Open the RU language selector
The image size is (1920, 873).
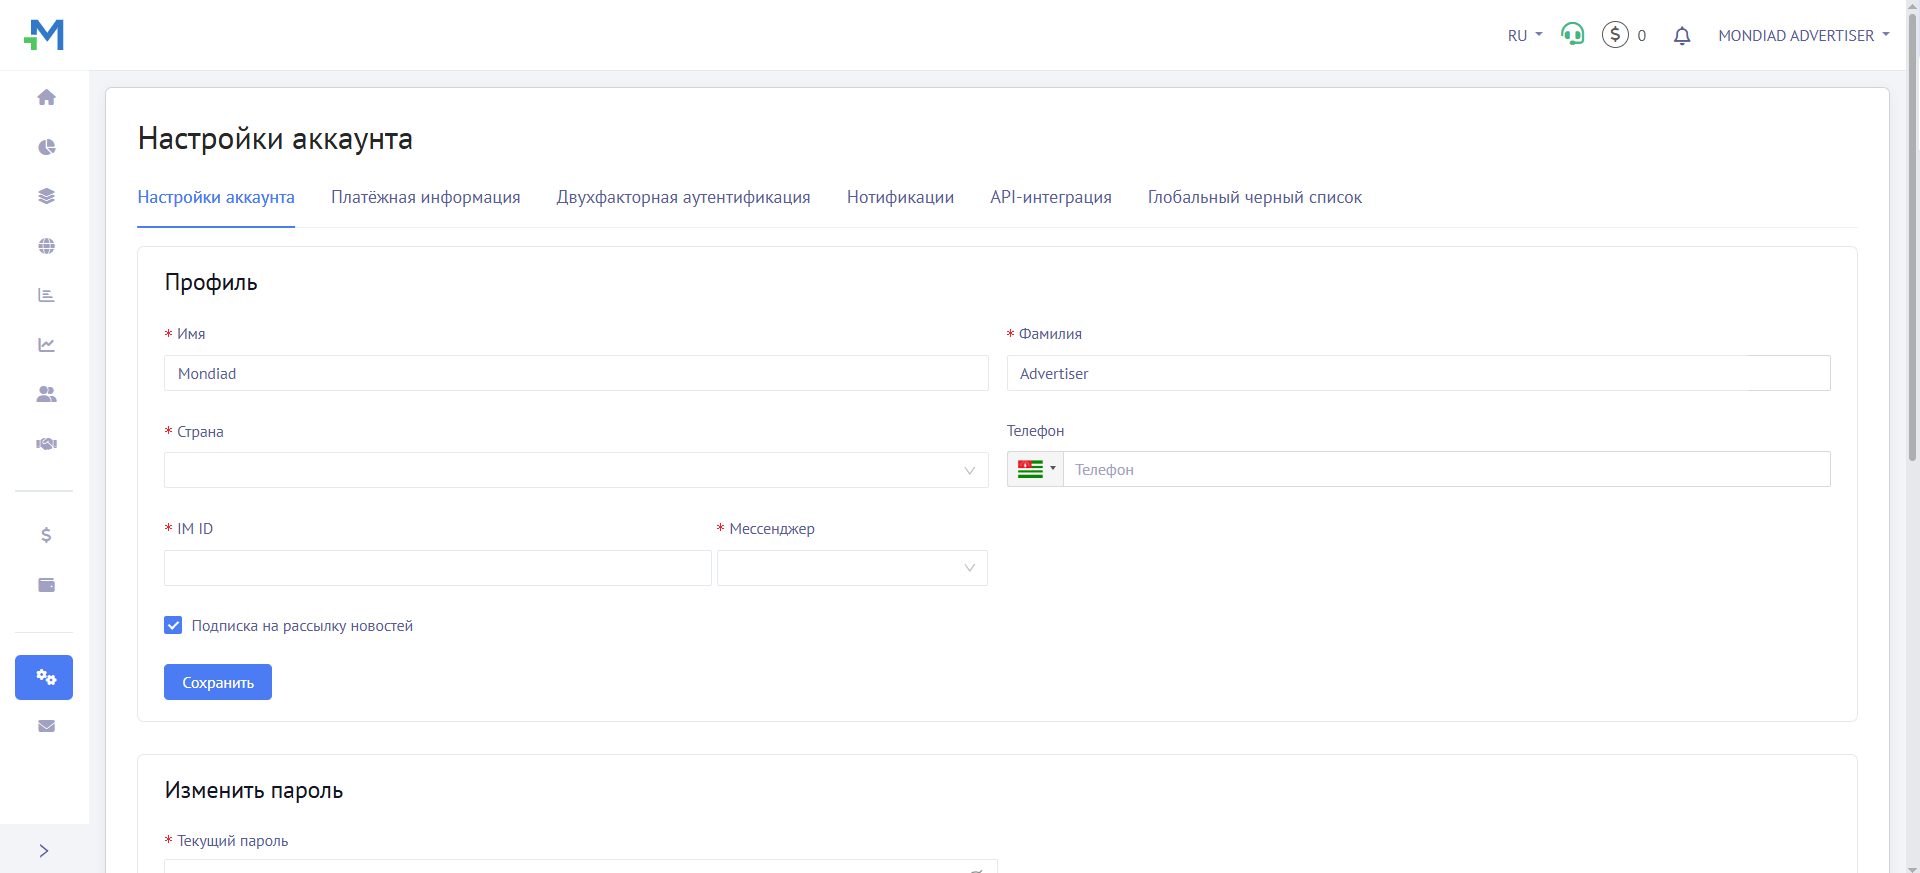click(x=1524, y=36)
